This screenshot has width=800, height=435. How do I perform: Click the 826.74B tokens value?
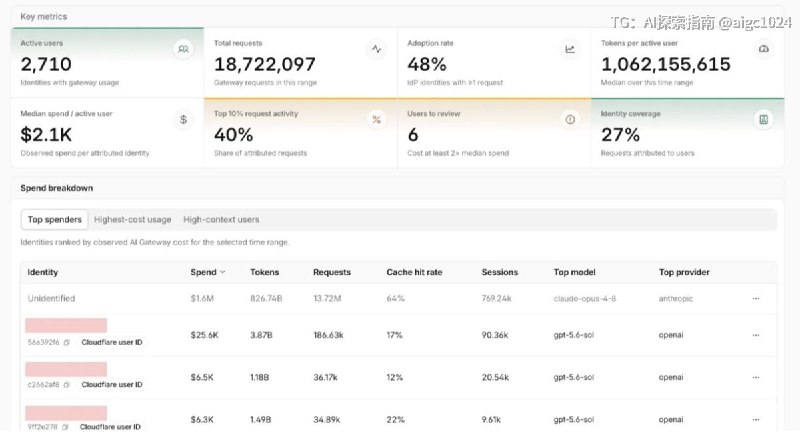[x=266, y=298]
